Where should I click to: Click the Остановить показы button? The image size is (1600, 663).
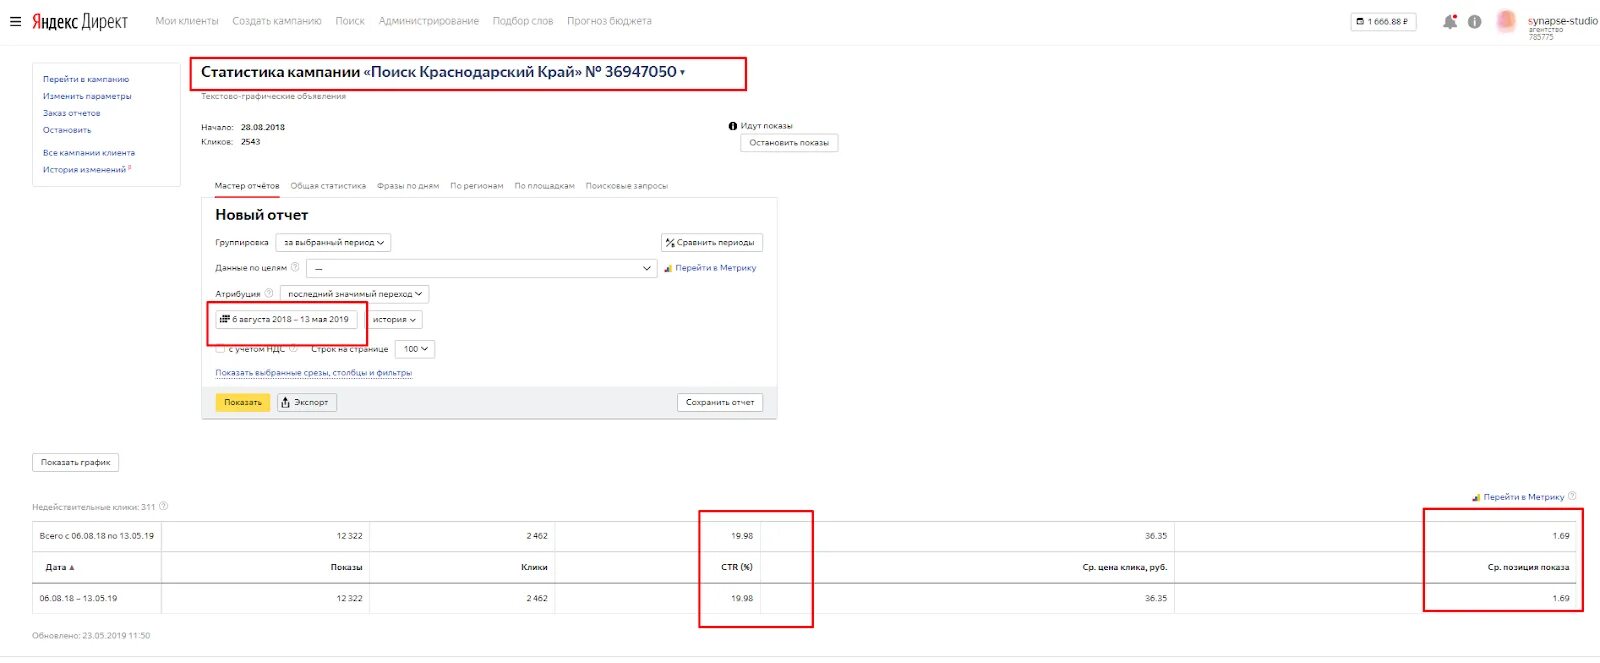pyautogui.click(x=789, y=143)
